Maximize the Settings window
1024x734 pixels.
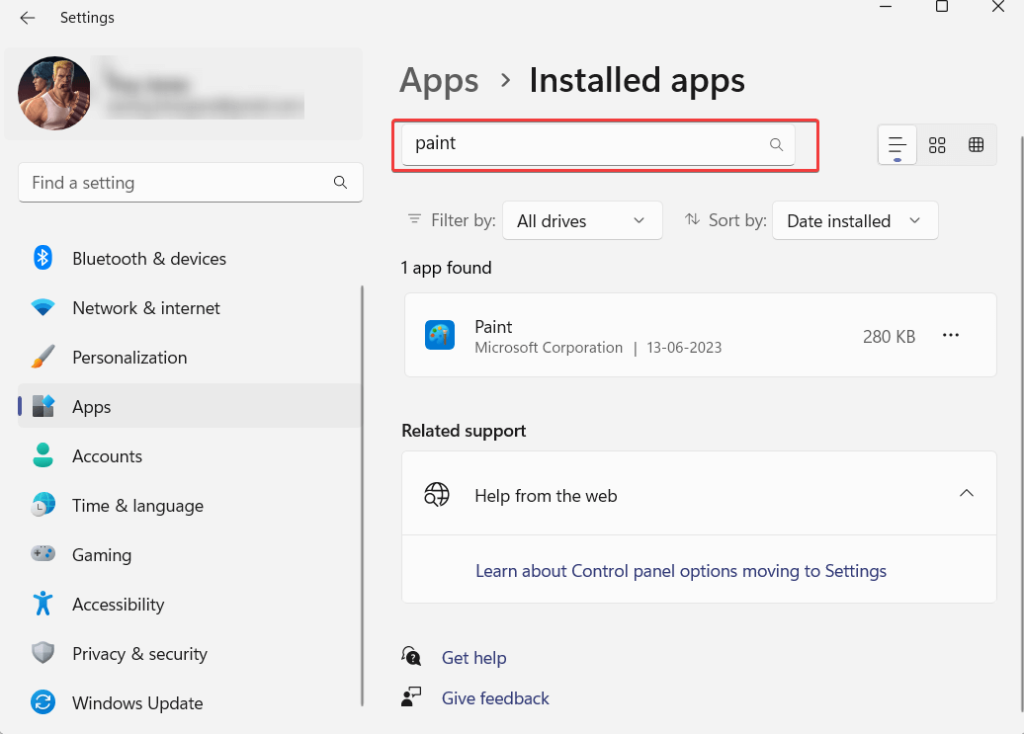pyautogui.click(x=942, y=7)
